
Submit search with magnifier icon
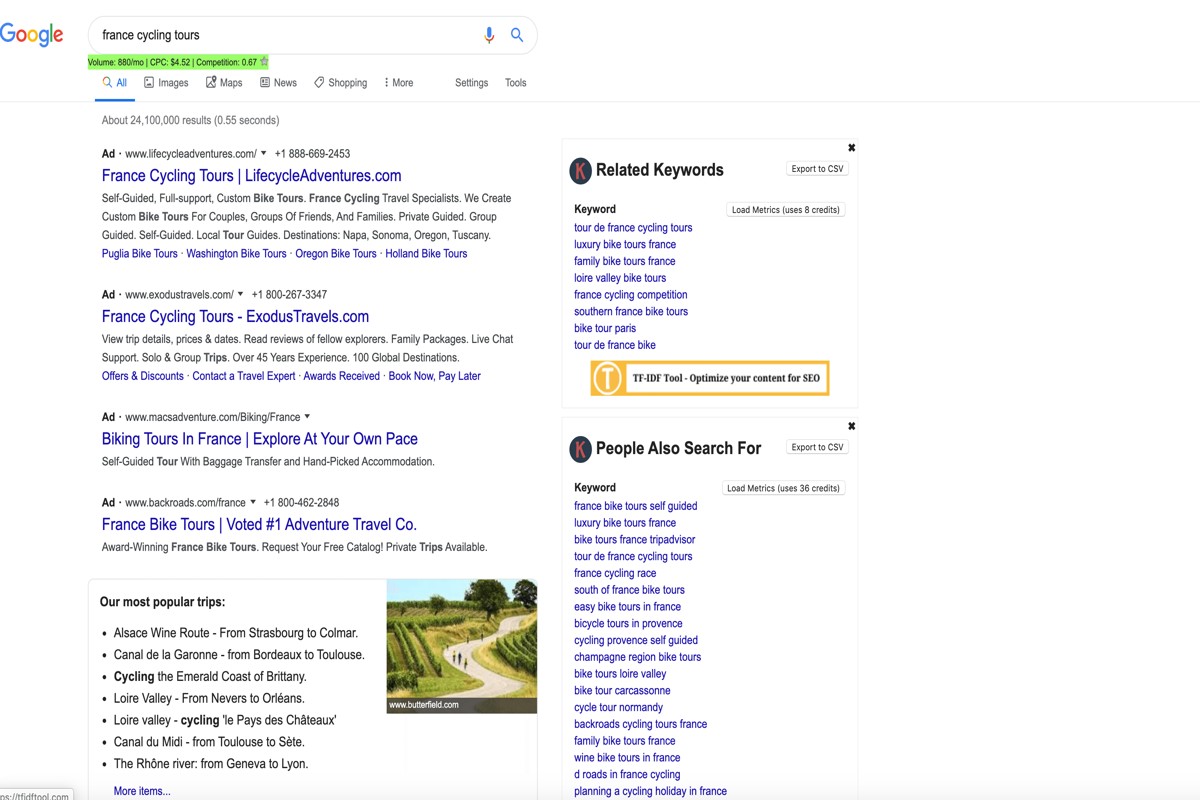[x=517, y=35]
